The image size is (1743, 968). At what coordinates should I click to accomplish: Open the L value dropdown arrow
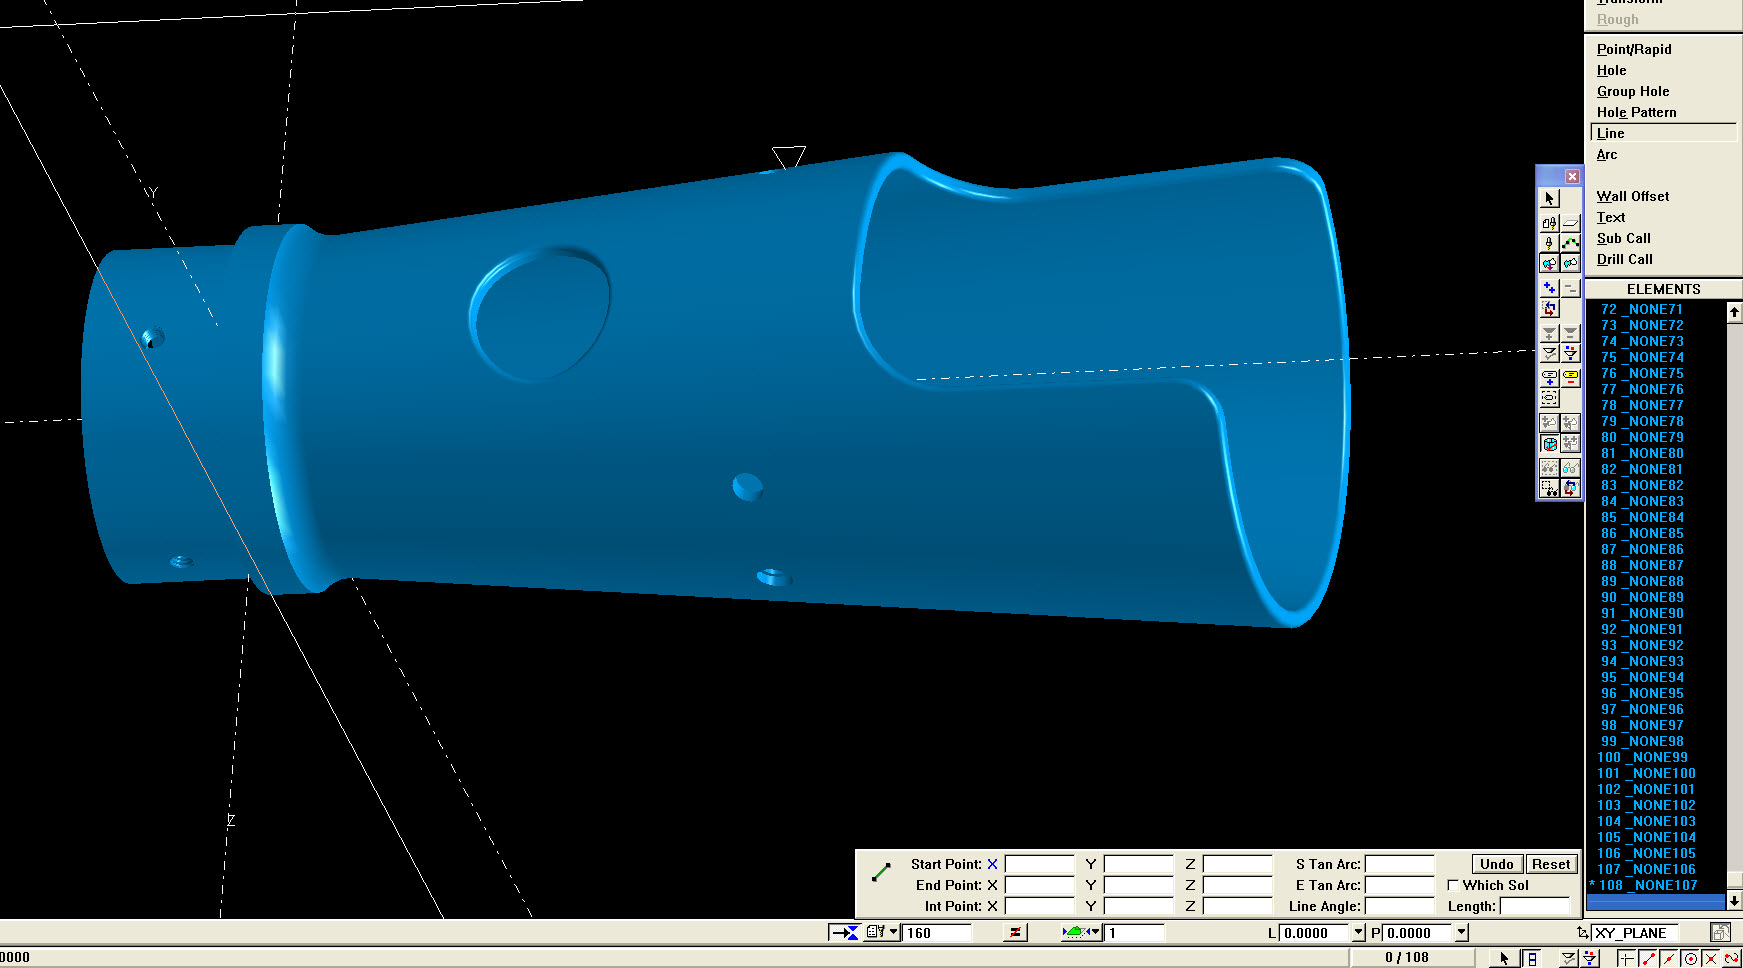point(1358,933)
